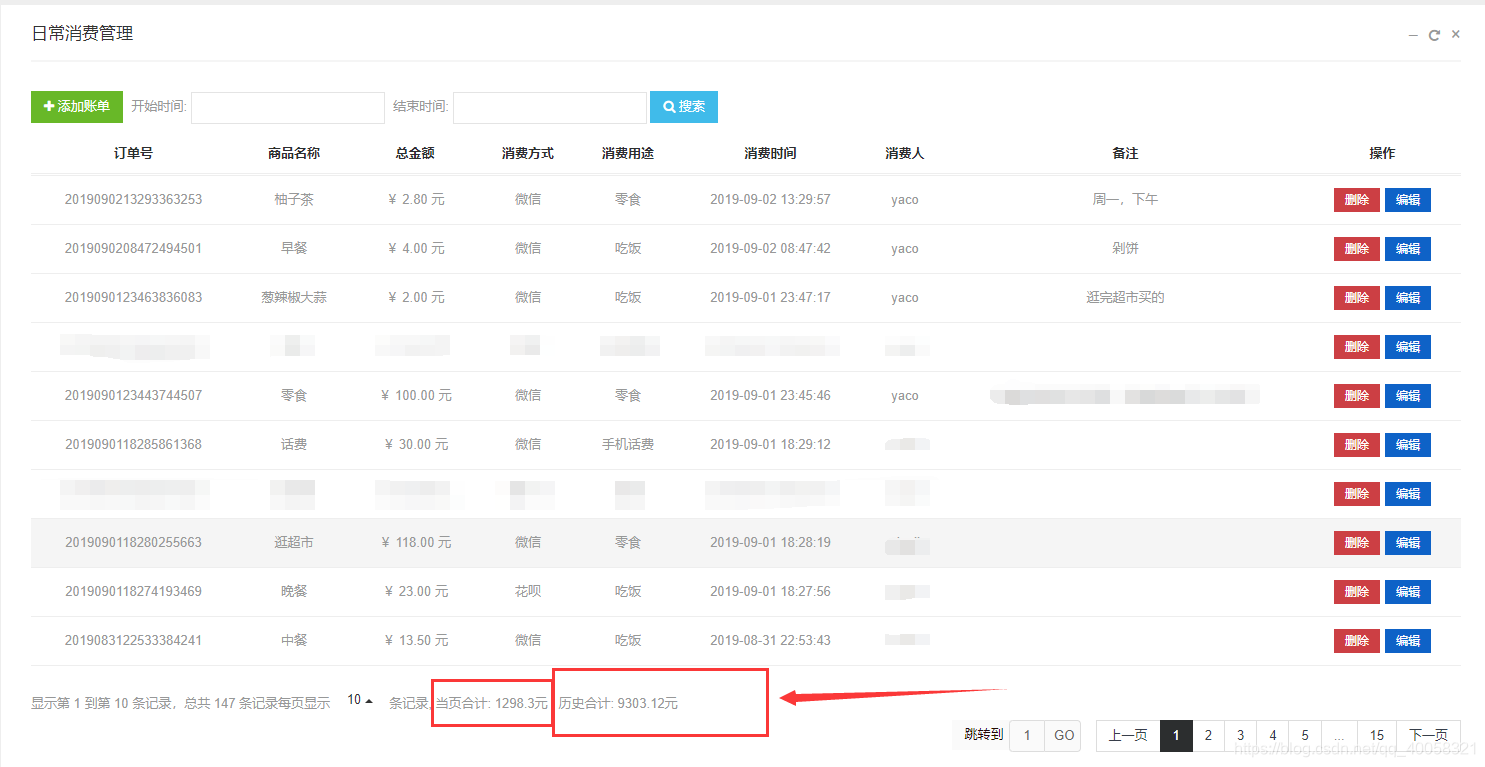Click order number 2019090213293363253
The height and width of the screenshot is (767, 1485).
point(133,199)
